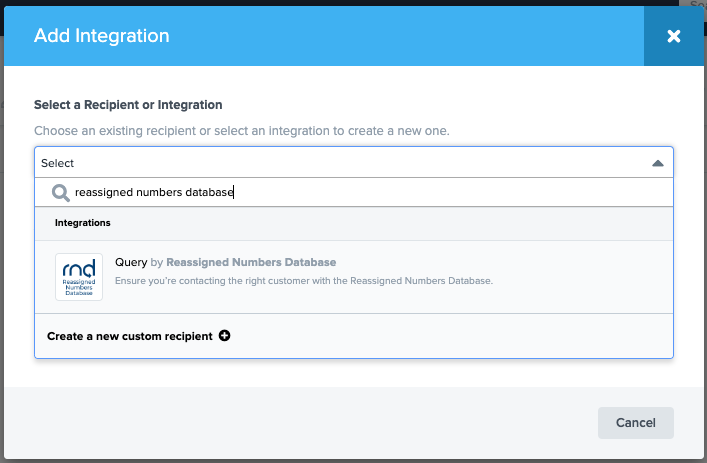Viewport: 707px width, 463px height.
Task: Click the Add Integration dialog title
Action: click(x=102, y=36)
